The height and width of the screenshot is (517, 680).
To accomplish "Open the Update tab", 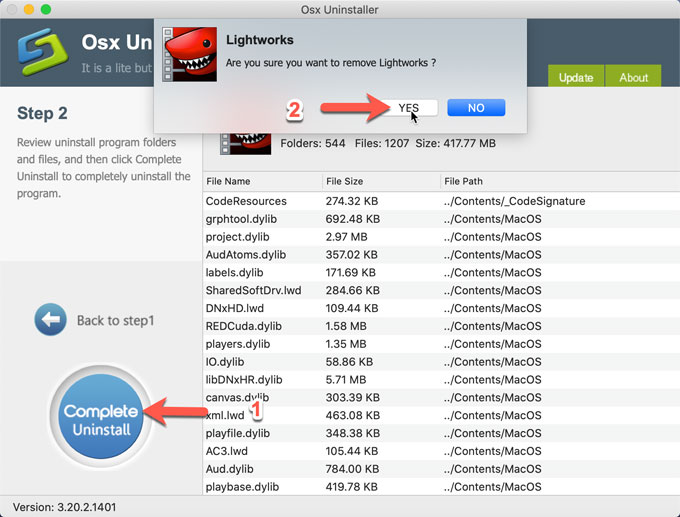I will pos(576,78).
